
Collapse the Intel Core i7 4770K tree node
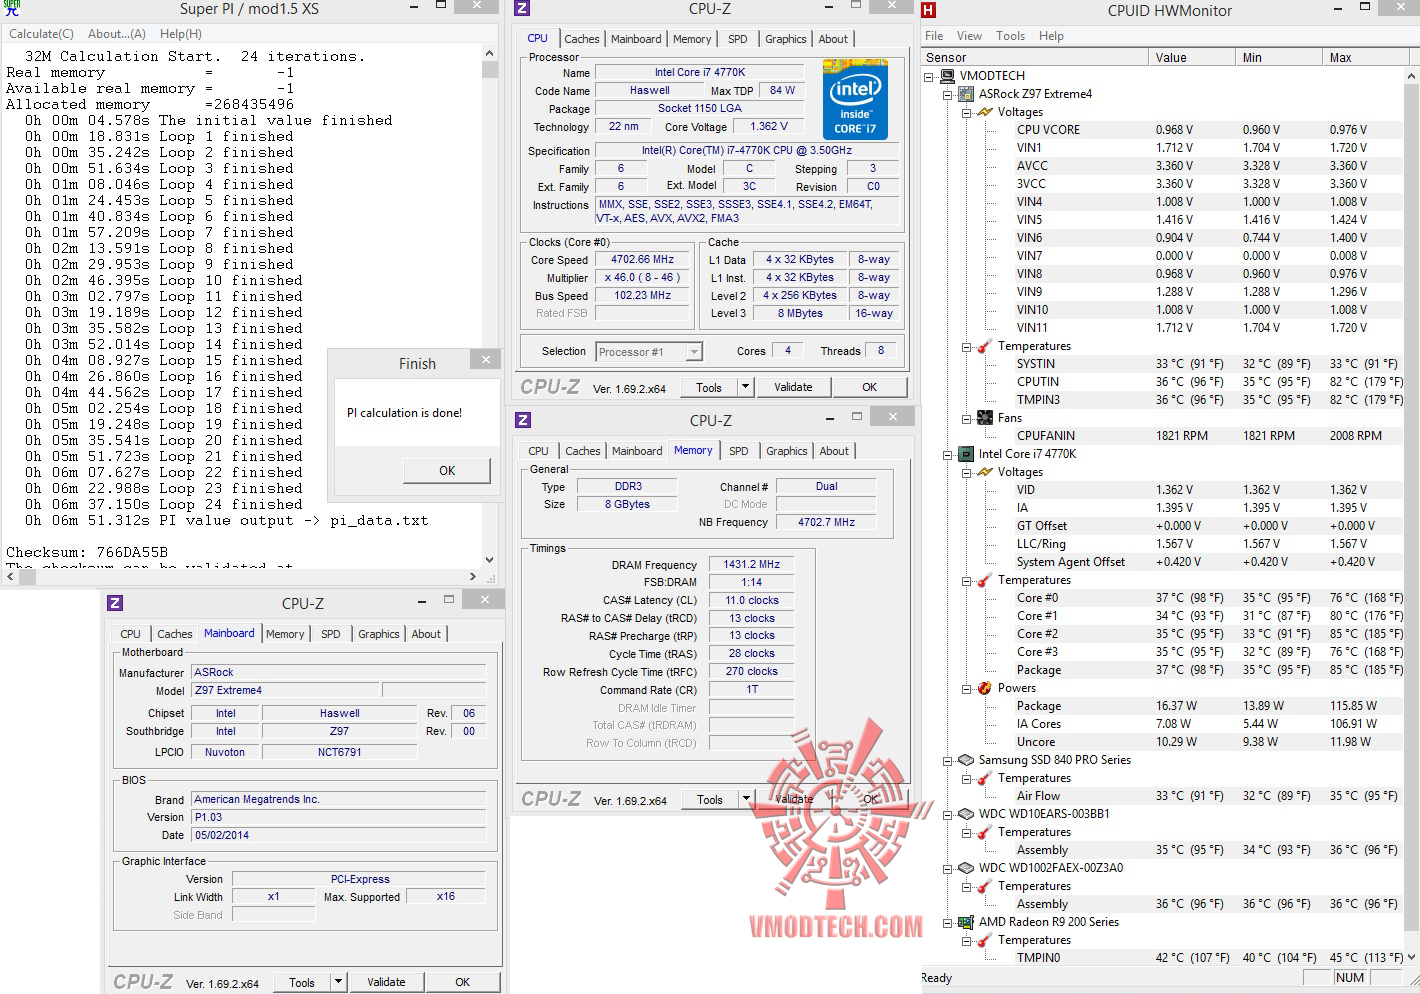pos(948,454)
